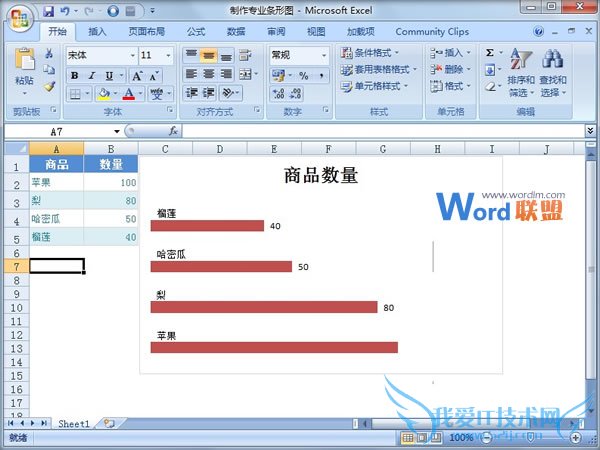
Task: Toggle italic formatting
Action: [x=92, y=76]
